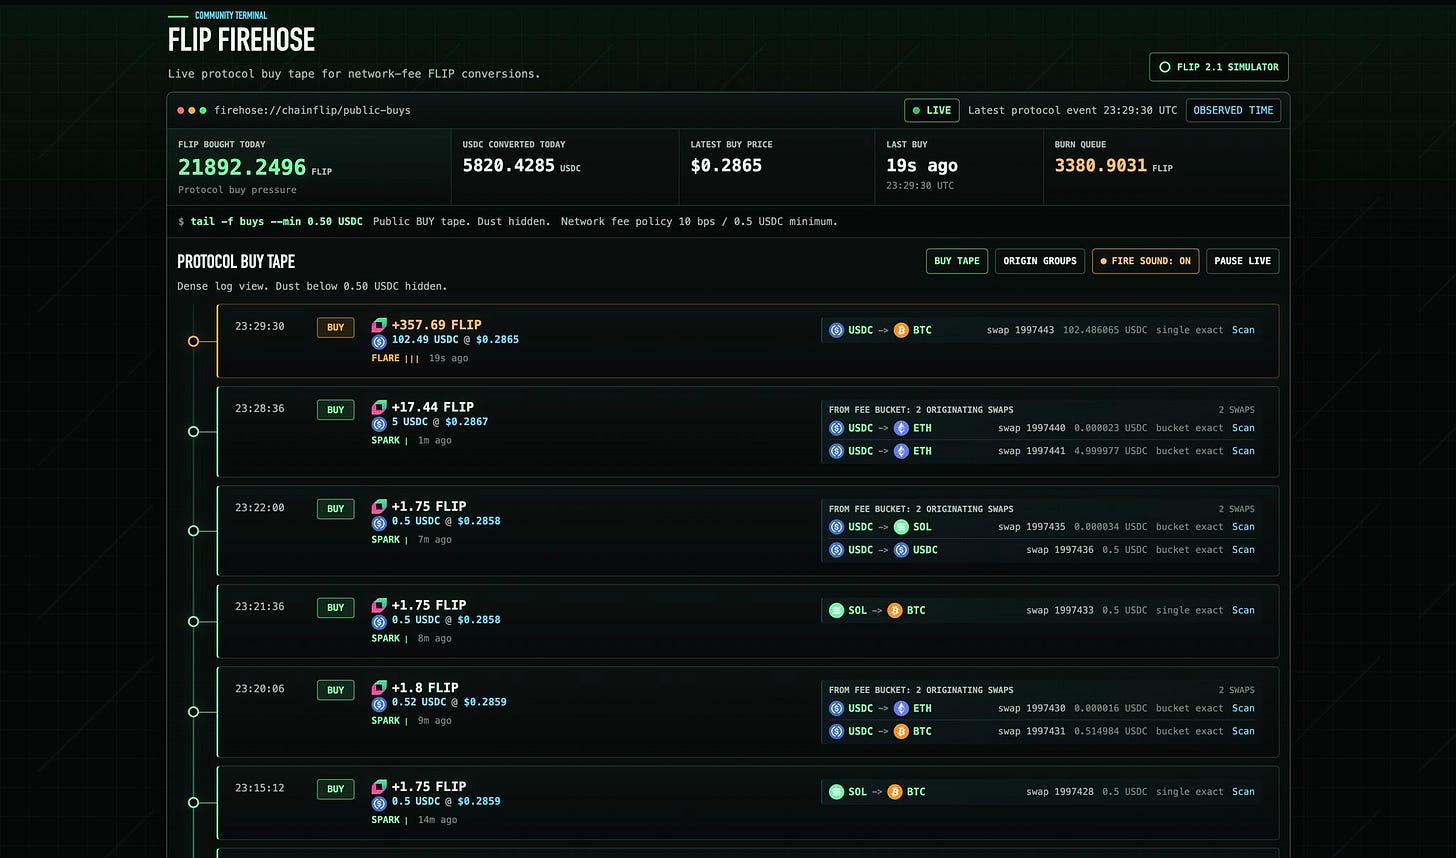
Task: Click the USDC coin icon beside 0.52 USDC
Action: click(x=379, y=703)
